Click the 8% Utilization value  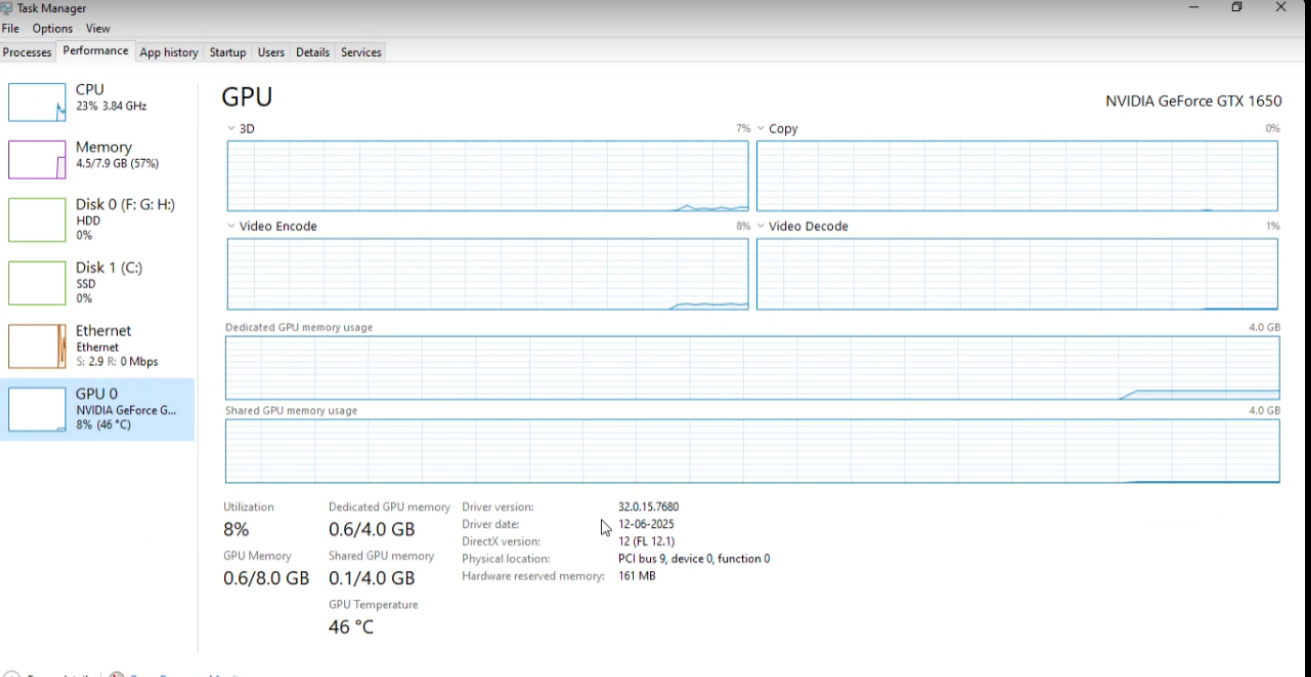pos(236,529)
